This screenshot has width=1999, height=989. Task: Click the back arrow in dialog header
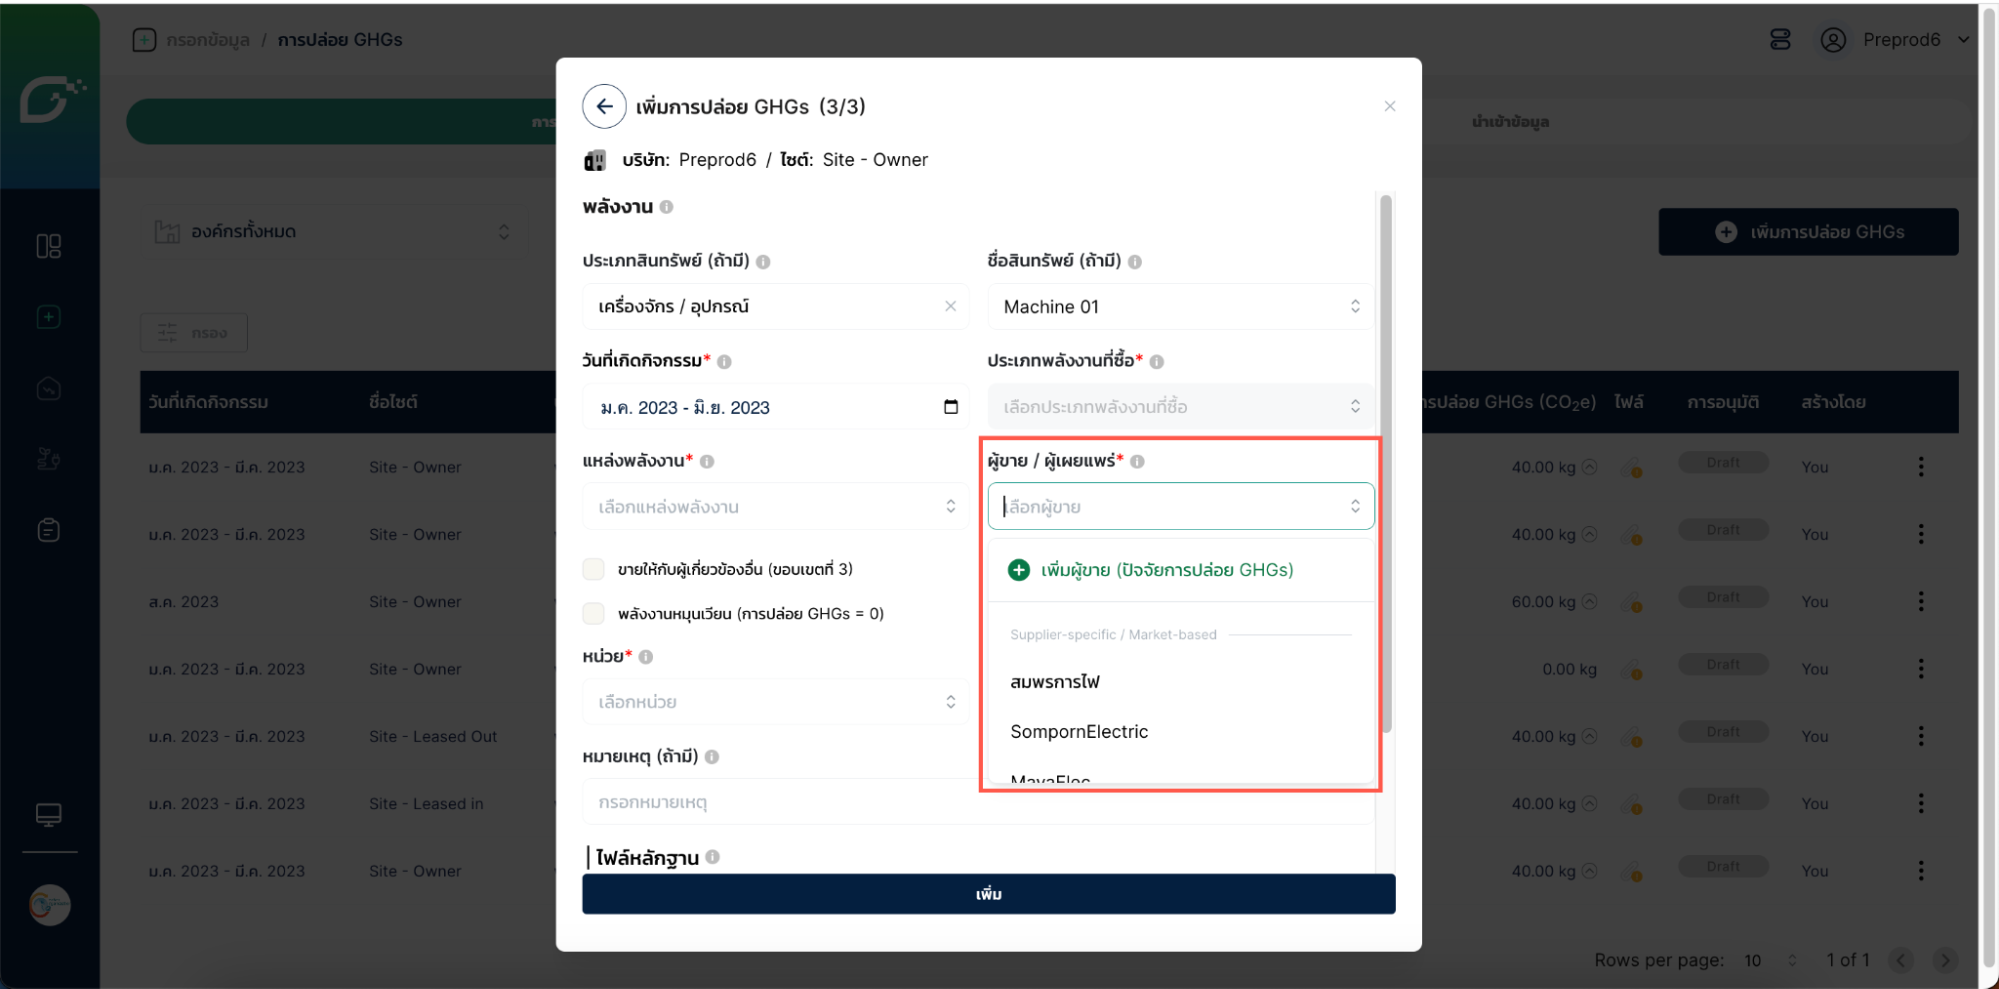tap(604, 107)
